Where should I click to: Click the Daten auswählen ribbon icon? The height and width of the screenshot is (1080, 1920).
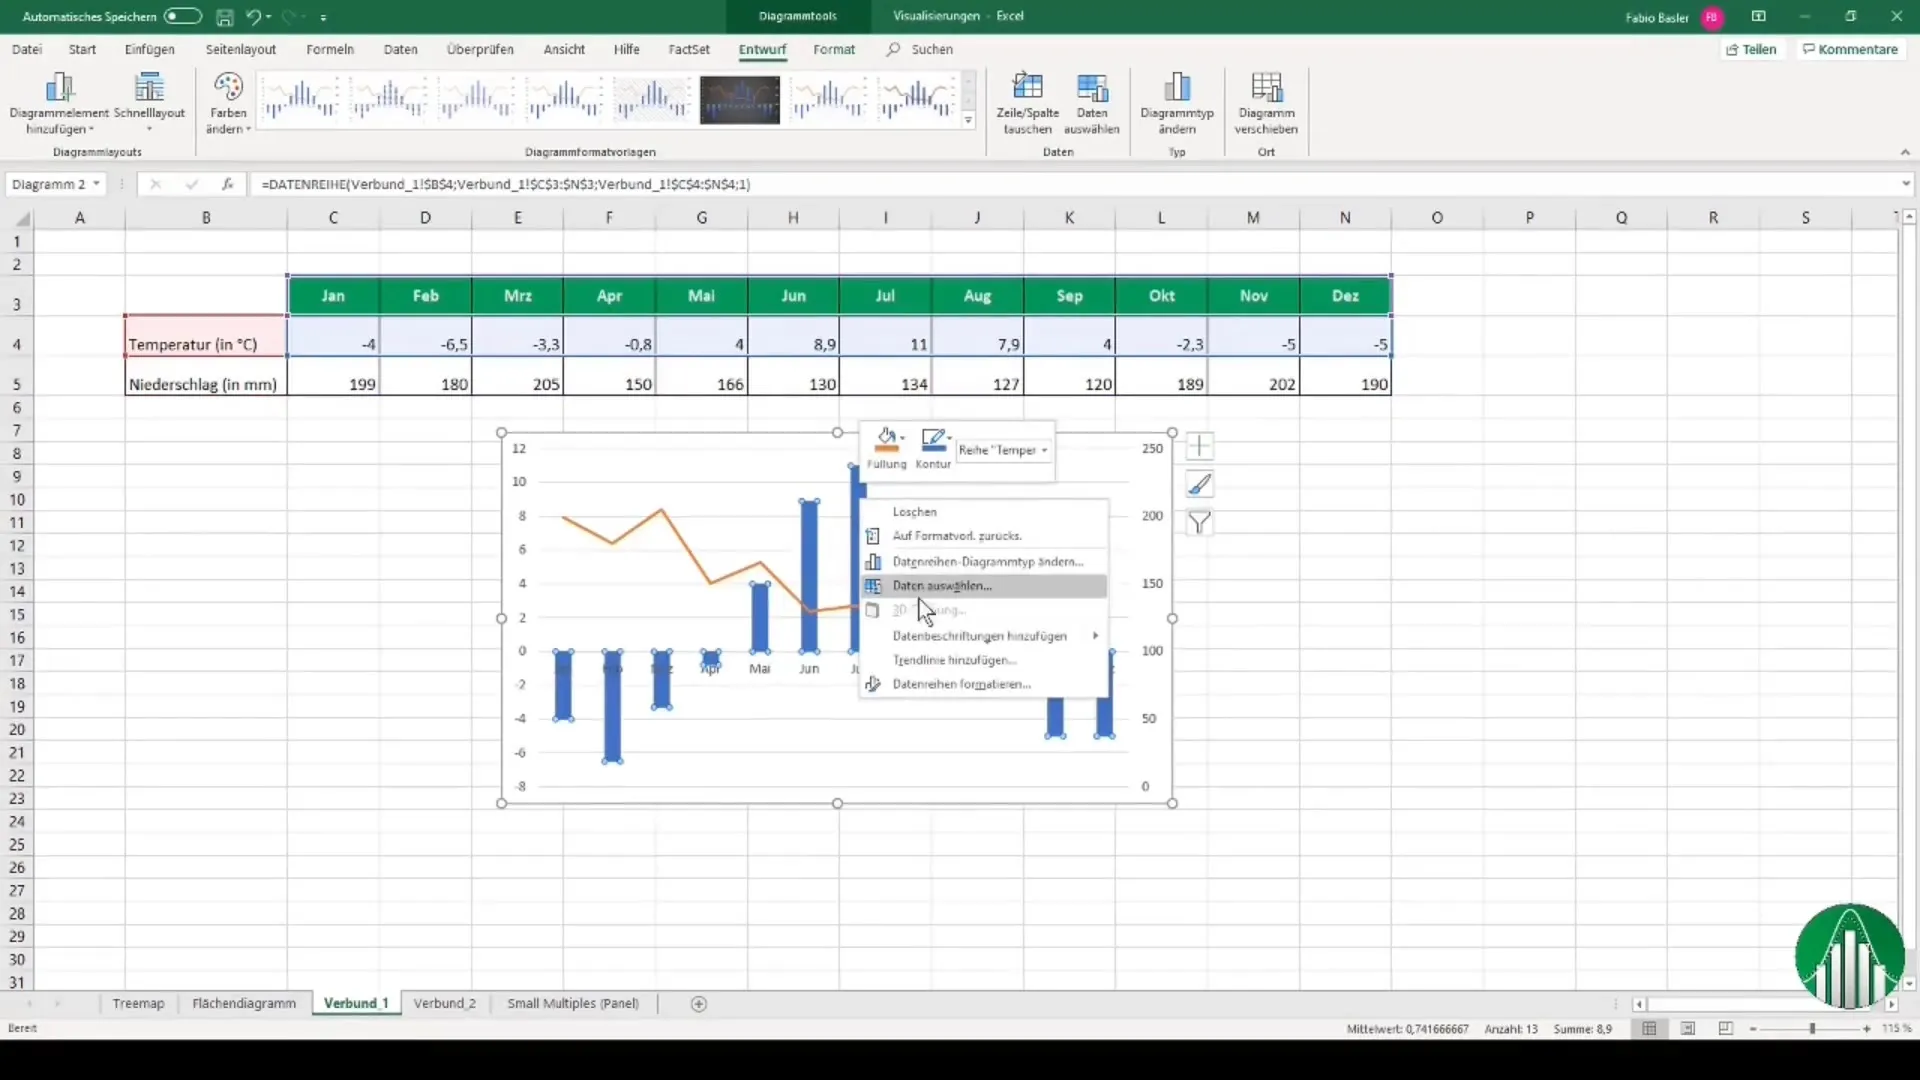(x=1092, y=88)
